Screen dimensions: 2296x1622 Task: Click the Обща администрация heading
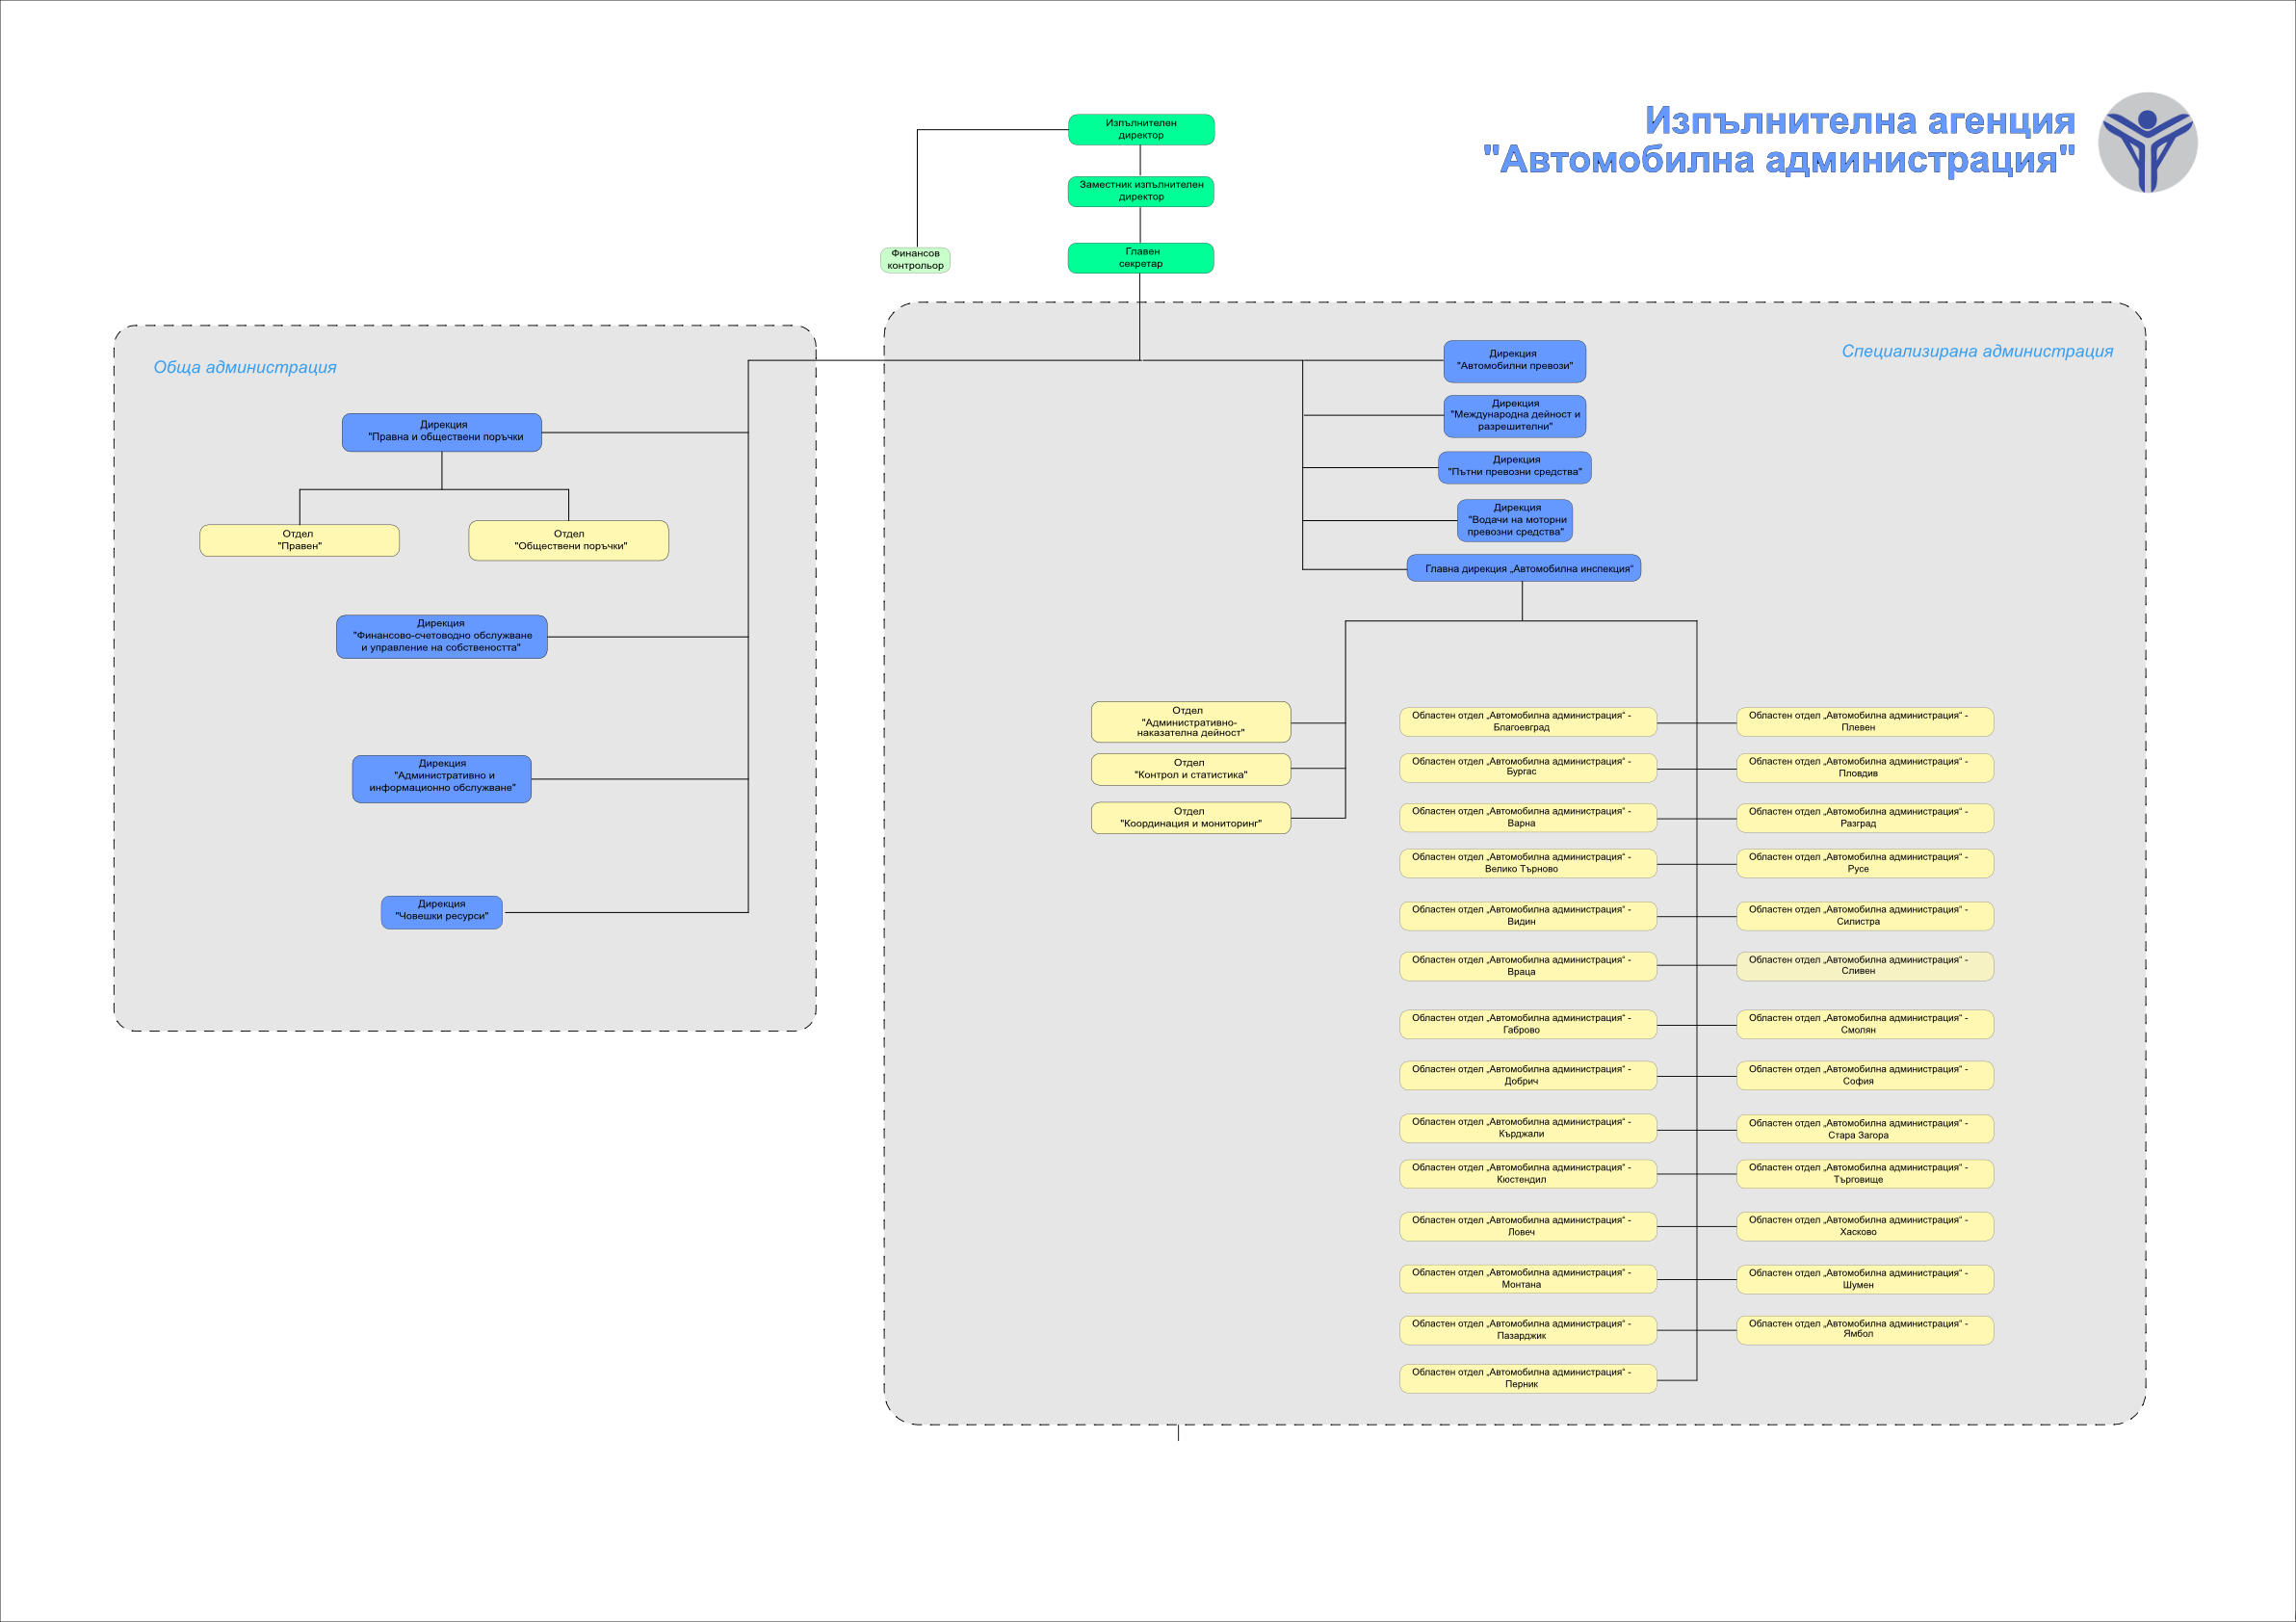tap(245, 367)
